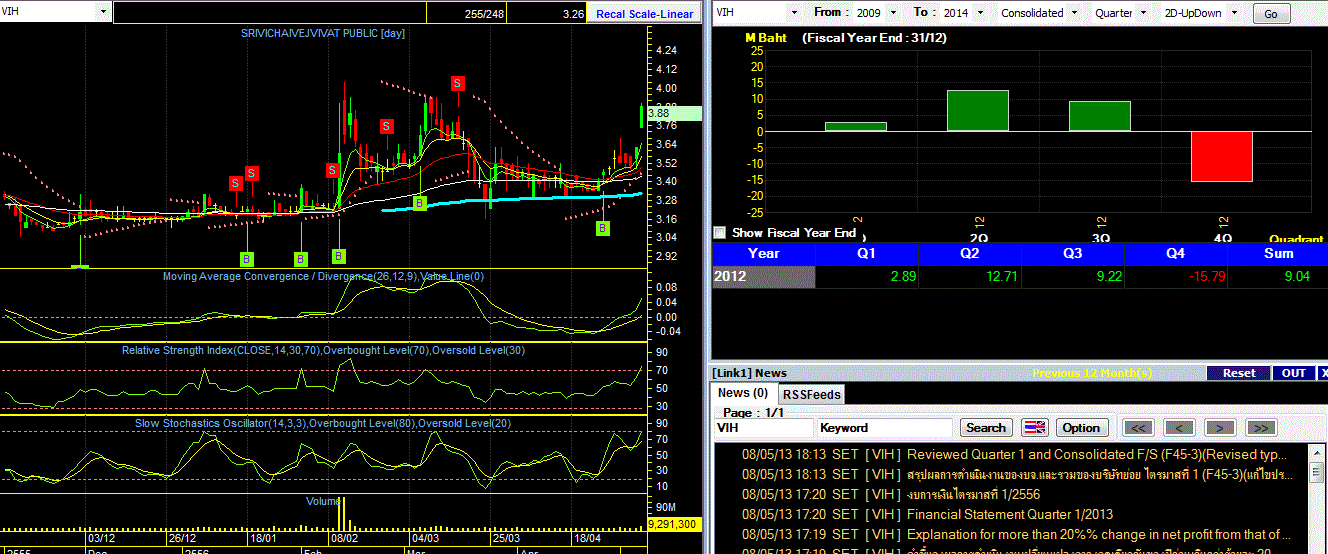The width and height of the screenshot is (1328, 554).
Task: Click the 3.88 current price label
Action: coord(672,113)
